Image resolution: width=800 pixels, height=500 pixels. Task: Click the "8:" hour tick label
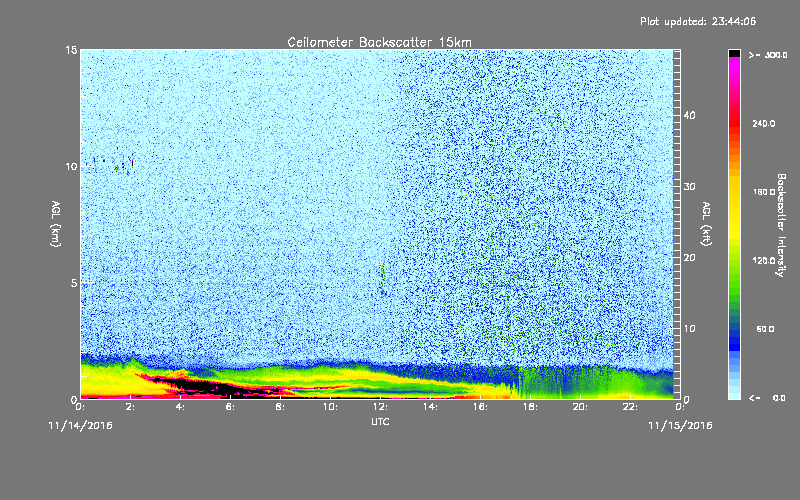tap(281, 407)
